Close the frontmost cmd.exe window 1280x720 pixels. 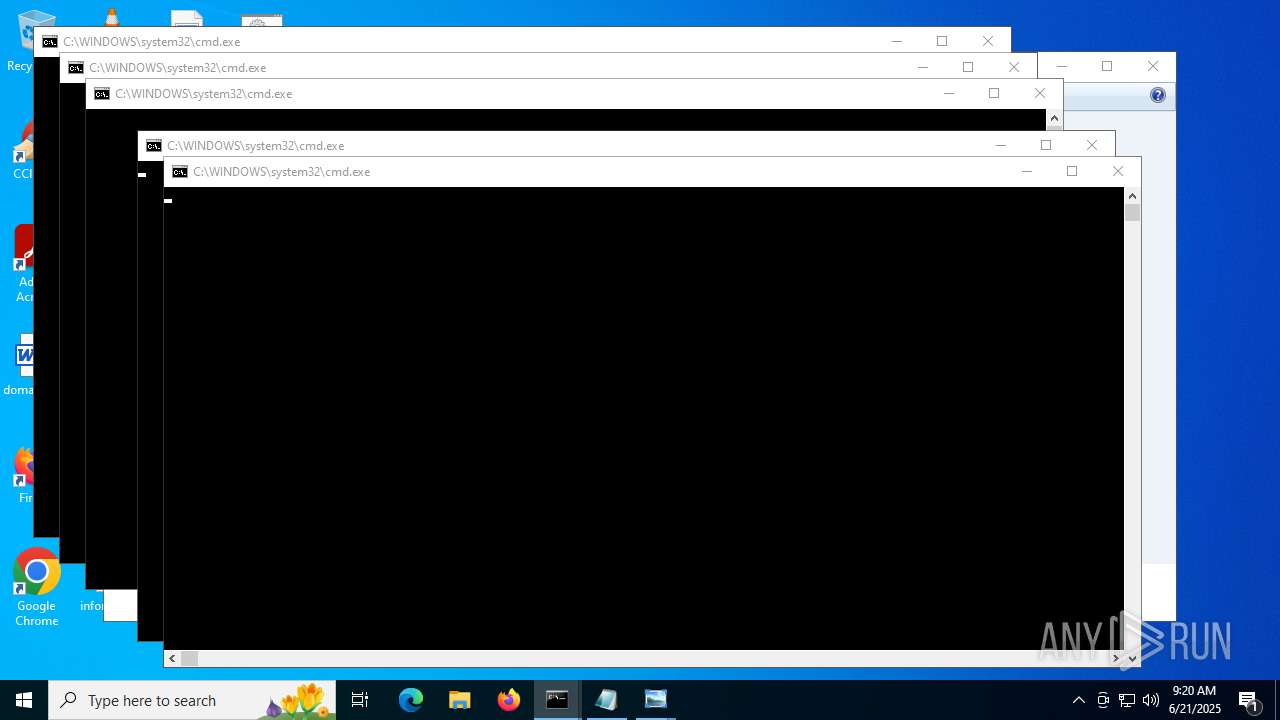pos(1118,172)
